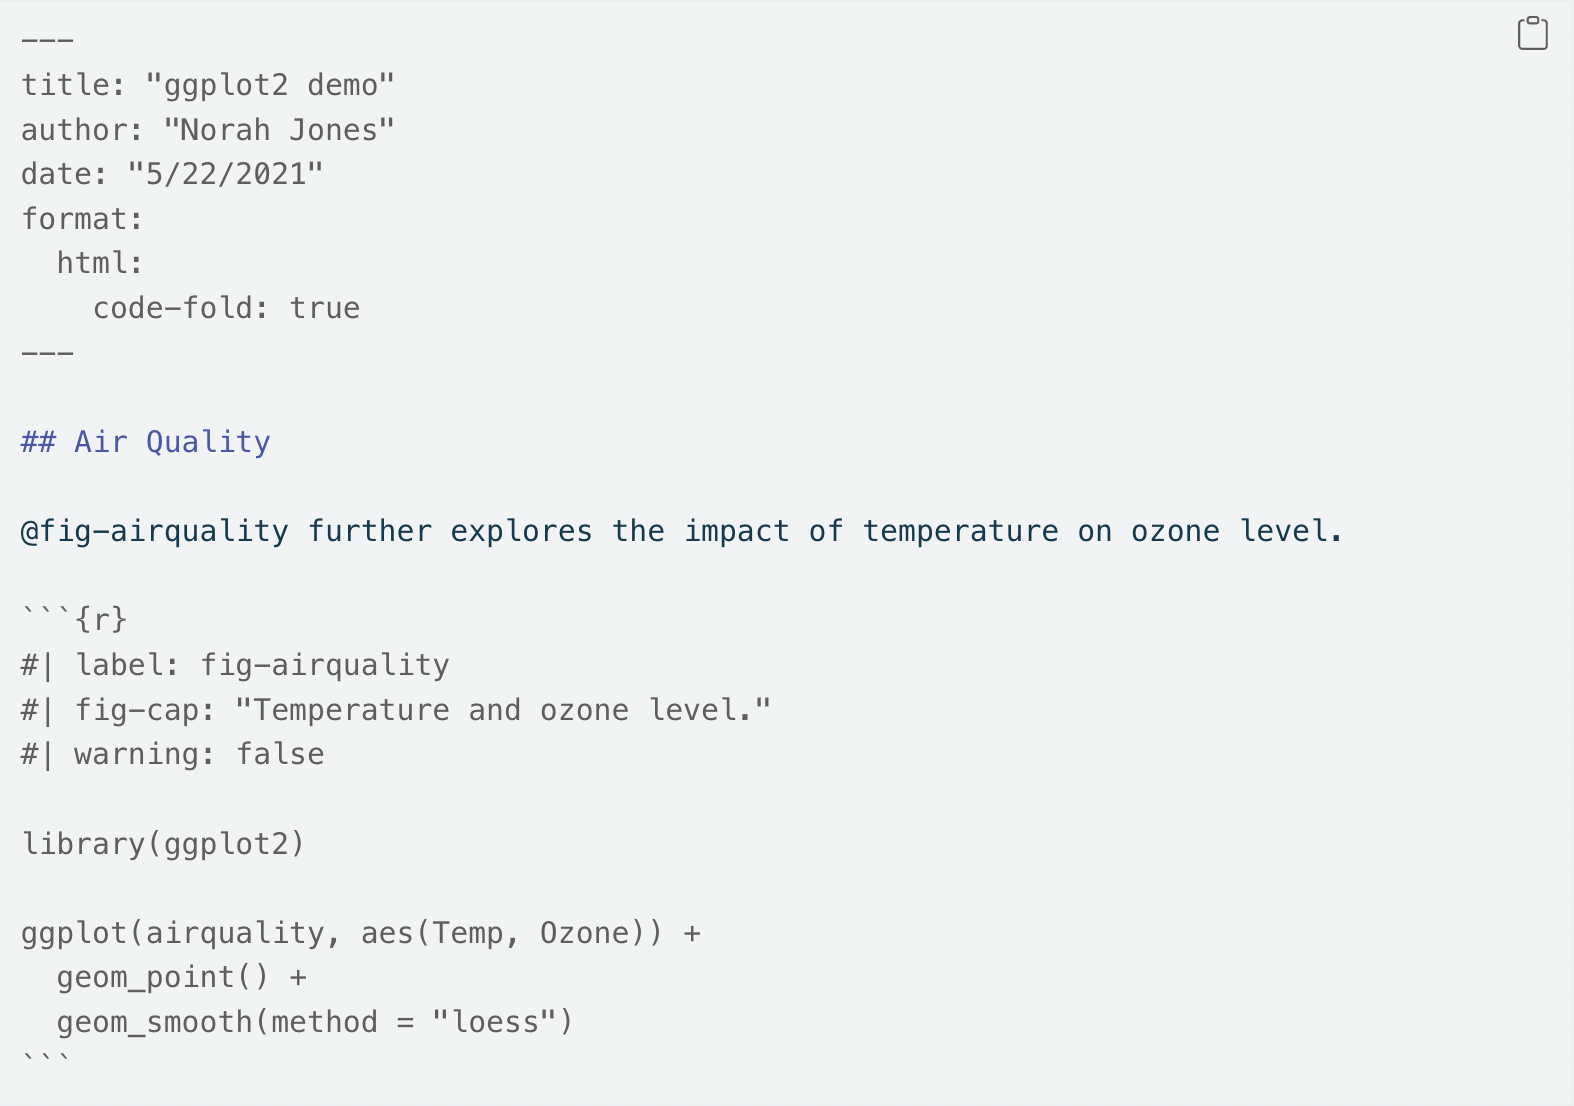Screen dimensions: 1574x1106
Task: Click the ```{r} chunk opening line
Action: click(74, 620)
